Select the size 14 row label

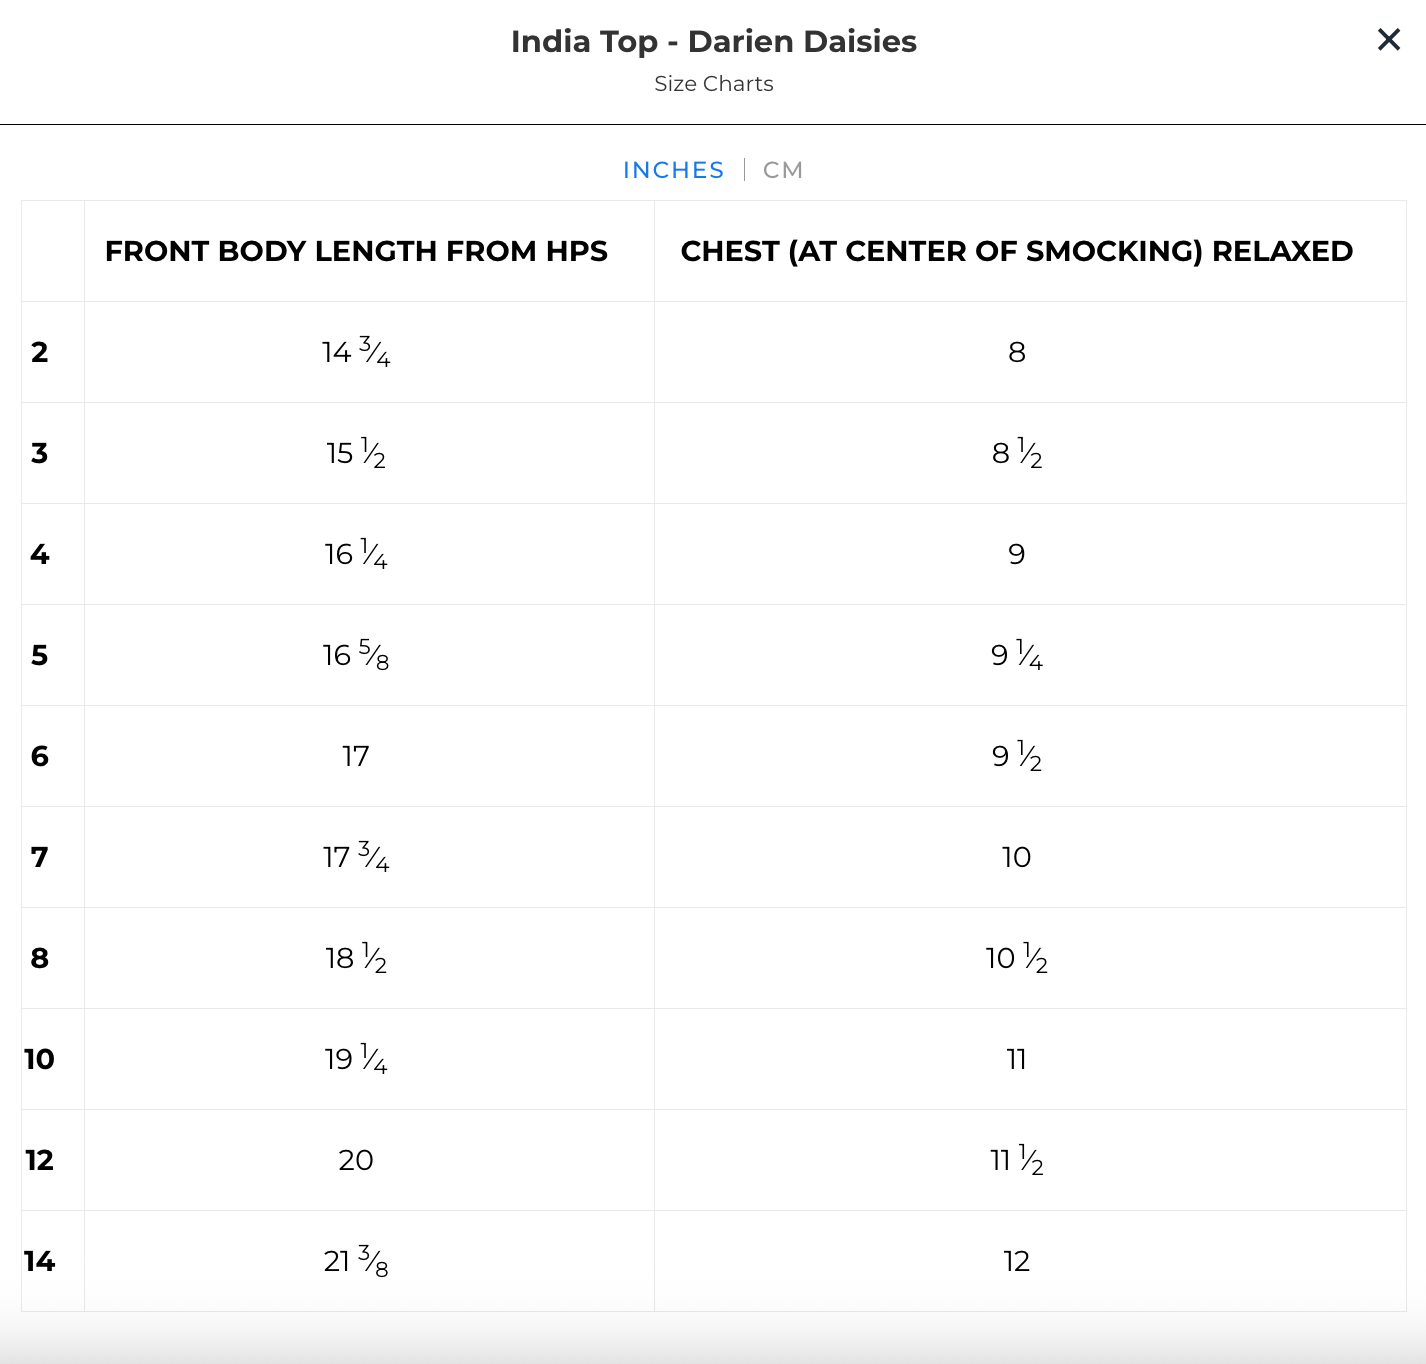(40, 1261)
